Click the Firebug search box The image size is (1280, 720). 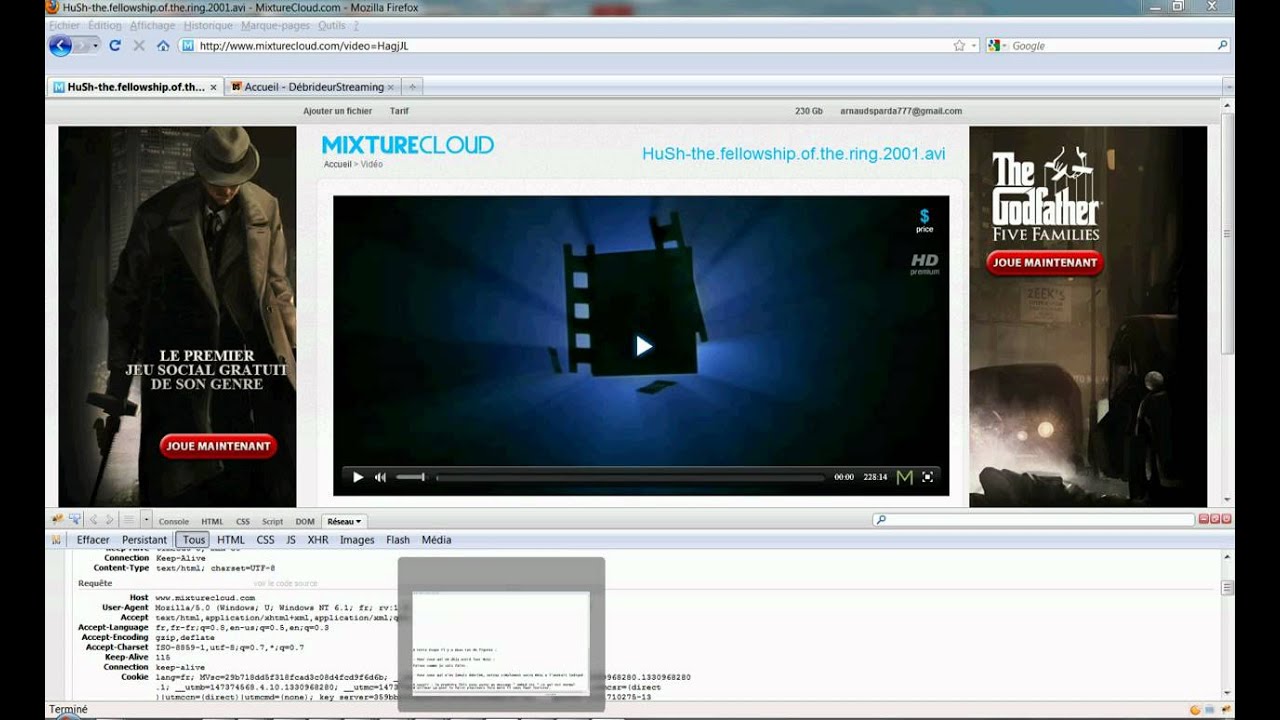click(x=1033, y=519)
